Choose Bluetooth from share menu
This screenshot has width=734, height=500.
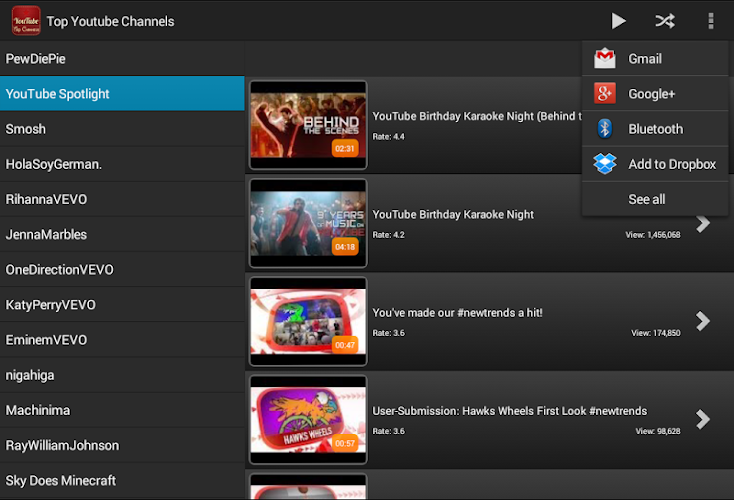(x=655, y=129)
